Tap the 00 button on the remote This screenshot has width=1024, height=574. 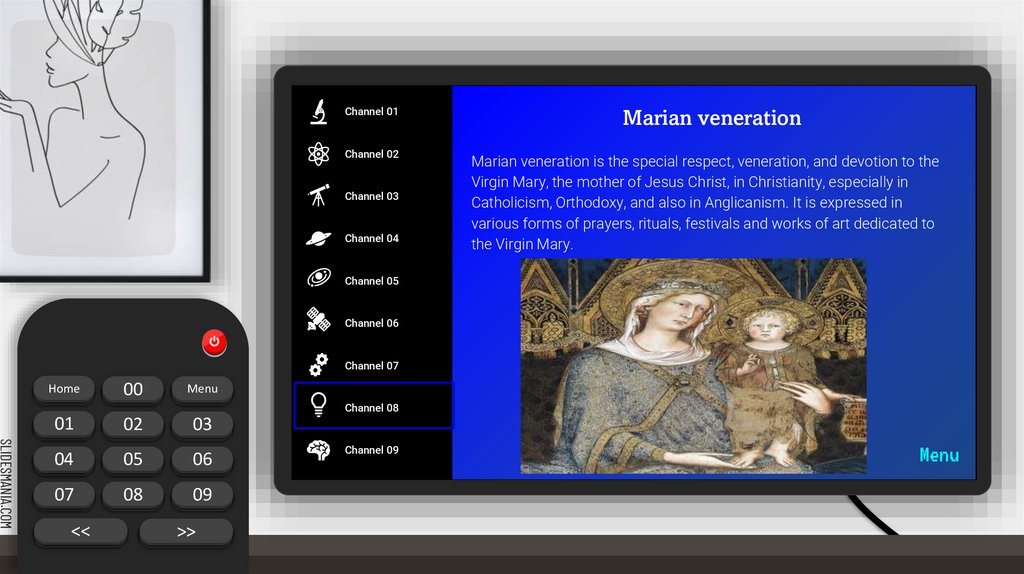pos(133,389)
